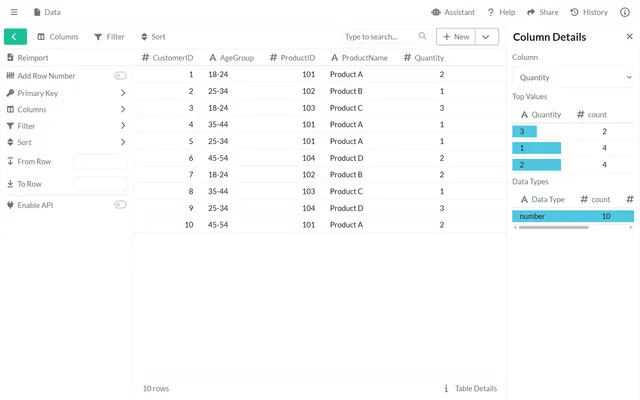The height and width of the screenshot is (400, 640).
Task: Click the Columns toolbar item
Action: coord(58,36)
